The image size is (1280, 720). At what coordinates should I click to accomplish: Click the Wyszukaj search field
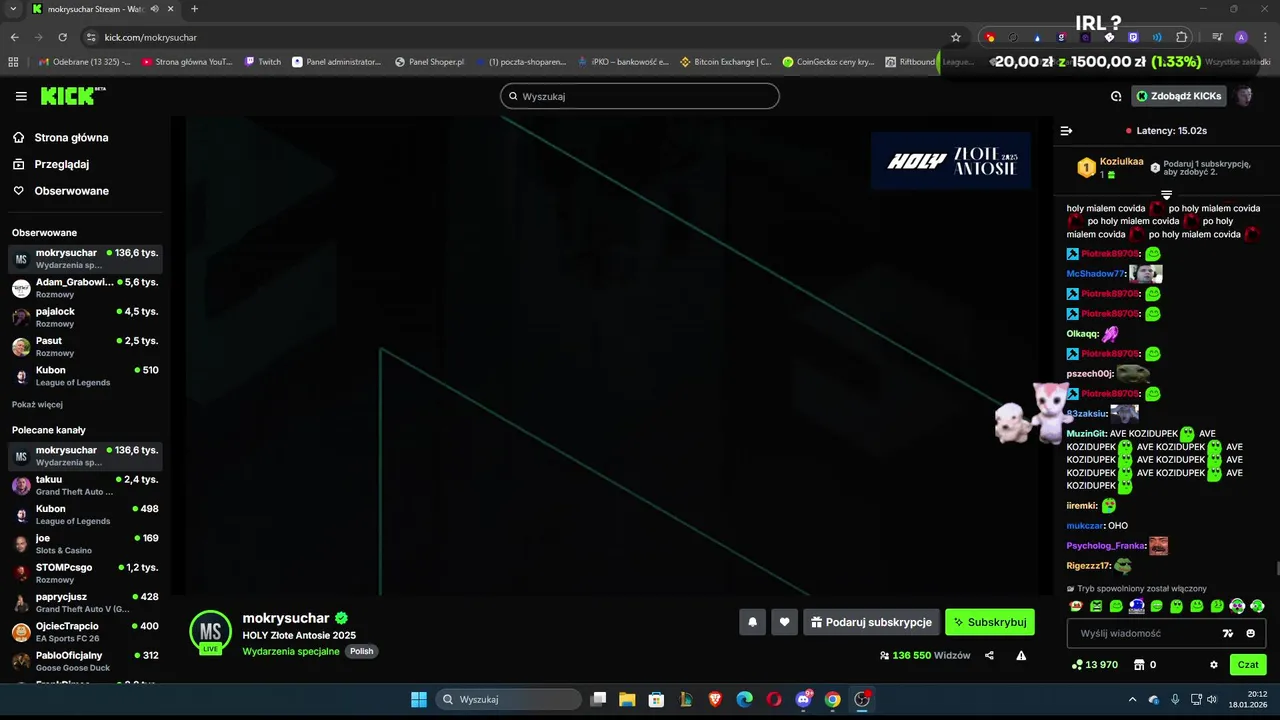(640, 96)
